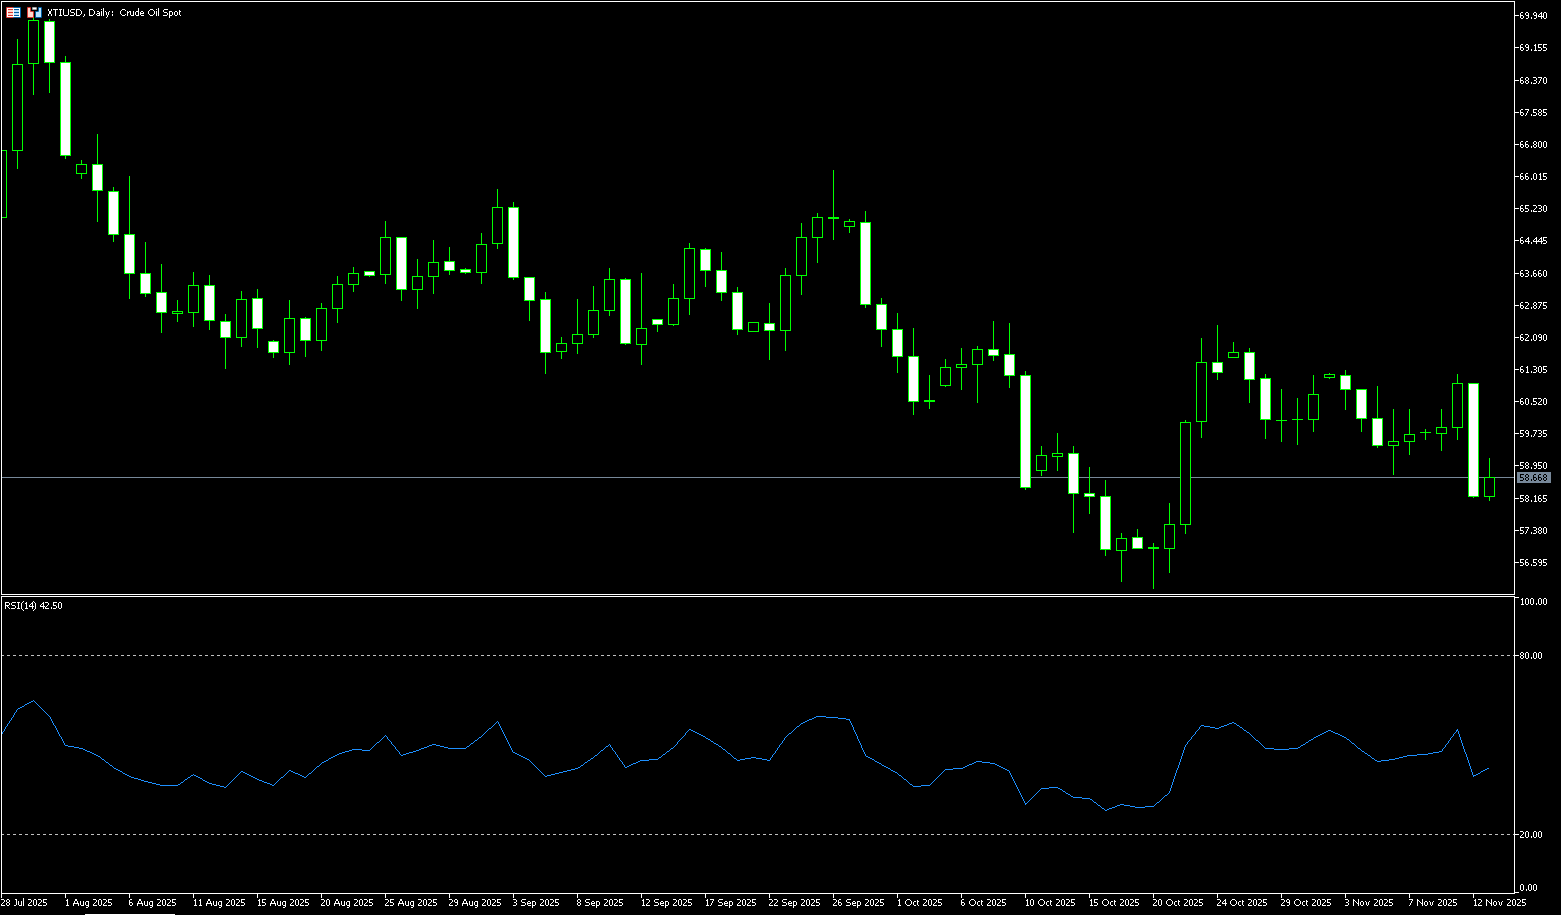Click the 56.595 price scale label
The height and width of the screenshot is (915, 1561).
pyautogui.click(x=1533, y=563)
